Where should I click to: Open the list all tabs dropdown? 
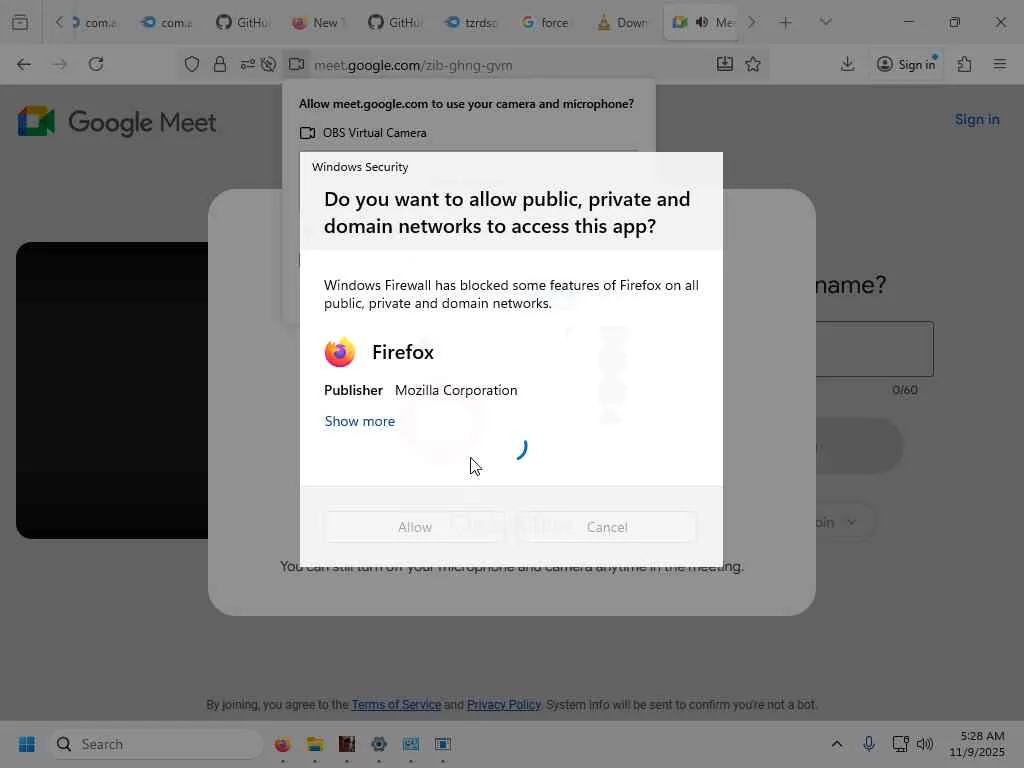pyautogui.click(x=825, y=22)
